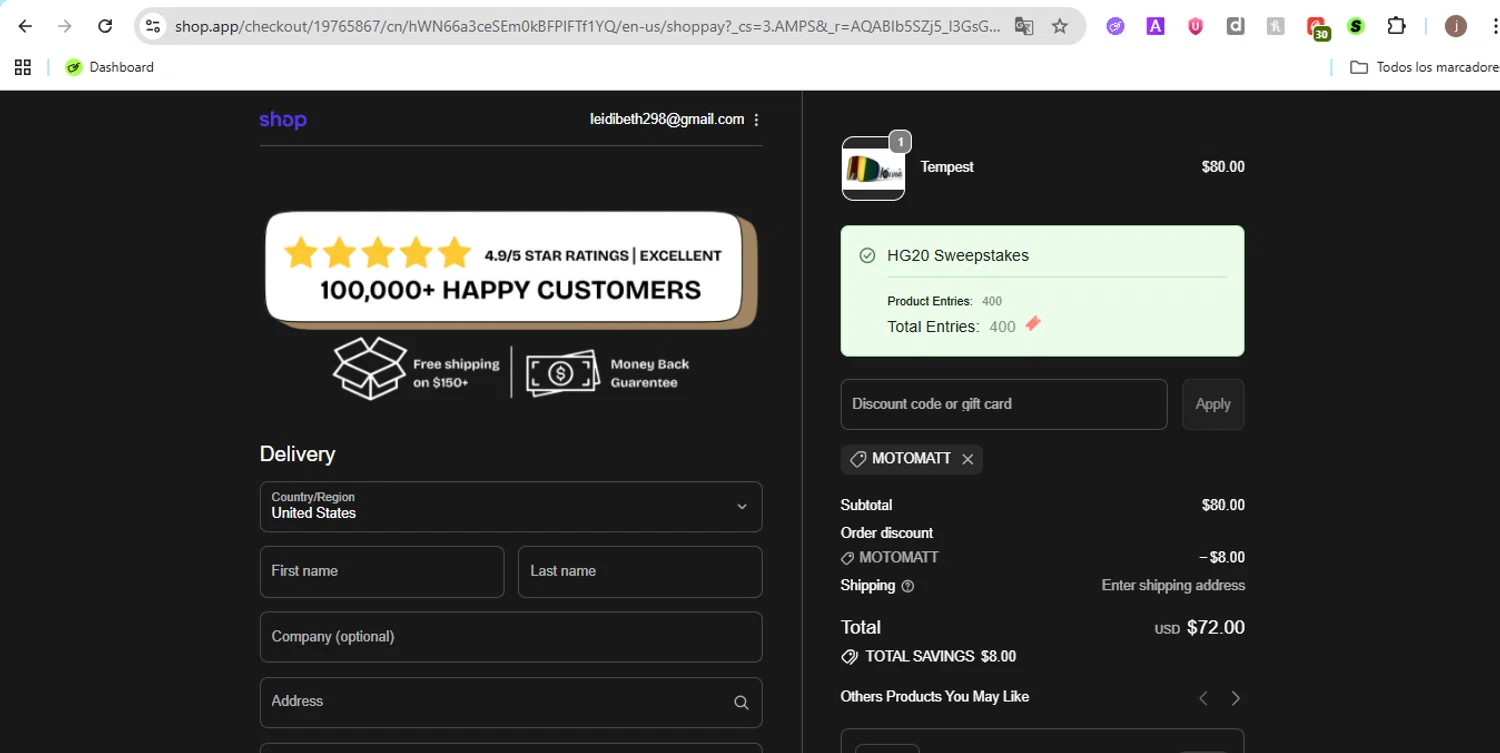The width and height of the screenshot is (1500, 753).
Task: Click the MOTOMATT tag icon in chip
Action: click(x=858, y=459)
